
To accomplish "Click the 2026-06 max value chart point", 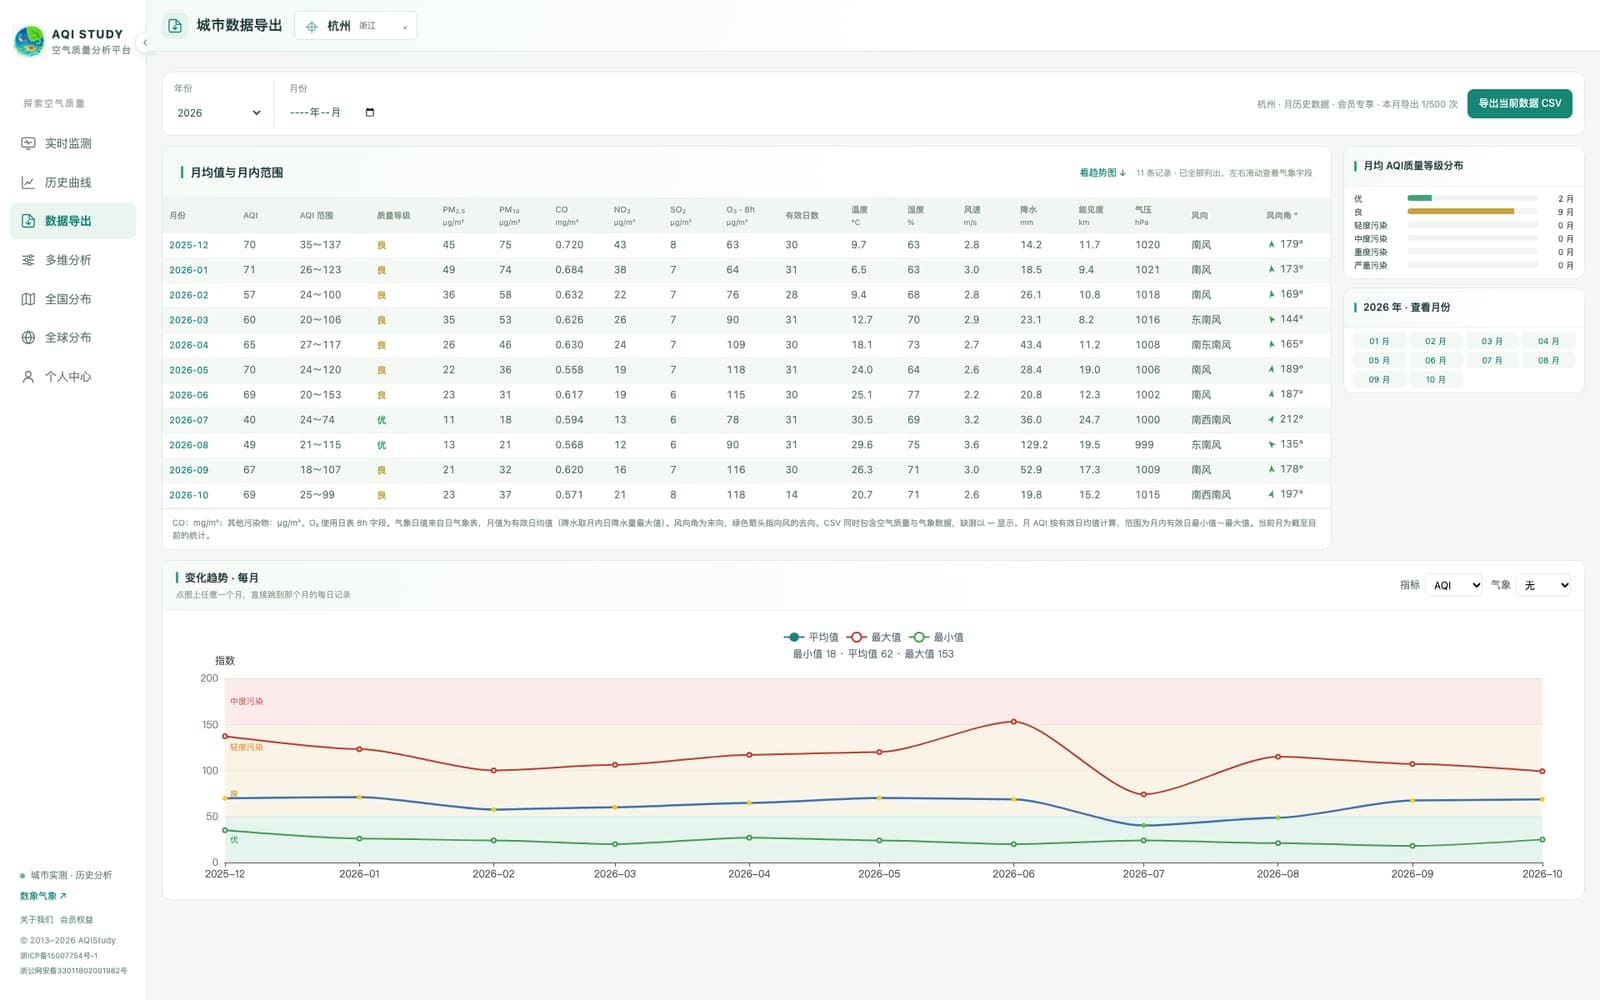I will (1013, 721).
